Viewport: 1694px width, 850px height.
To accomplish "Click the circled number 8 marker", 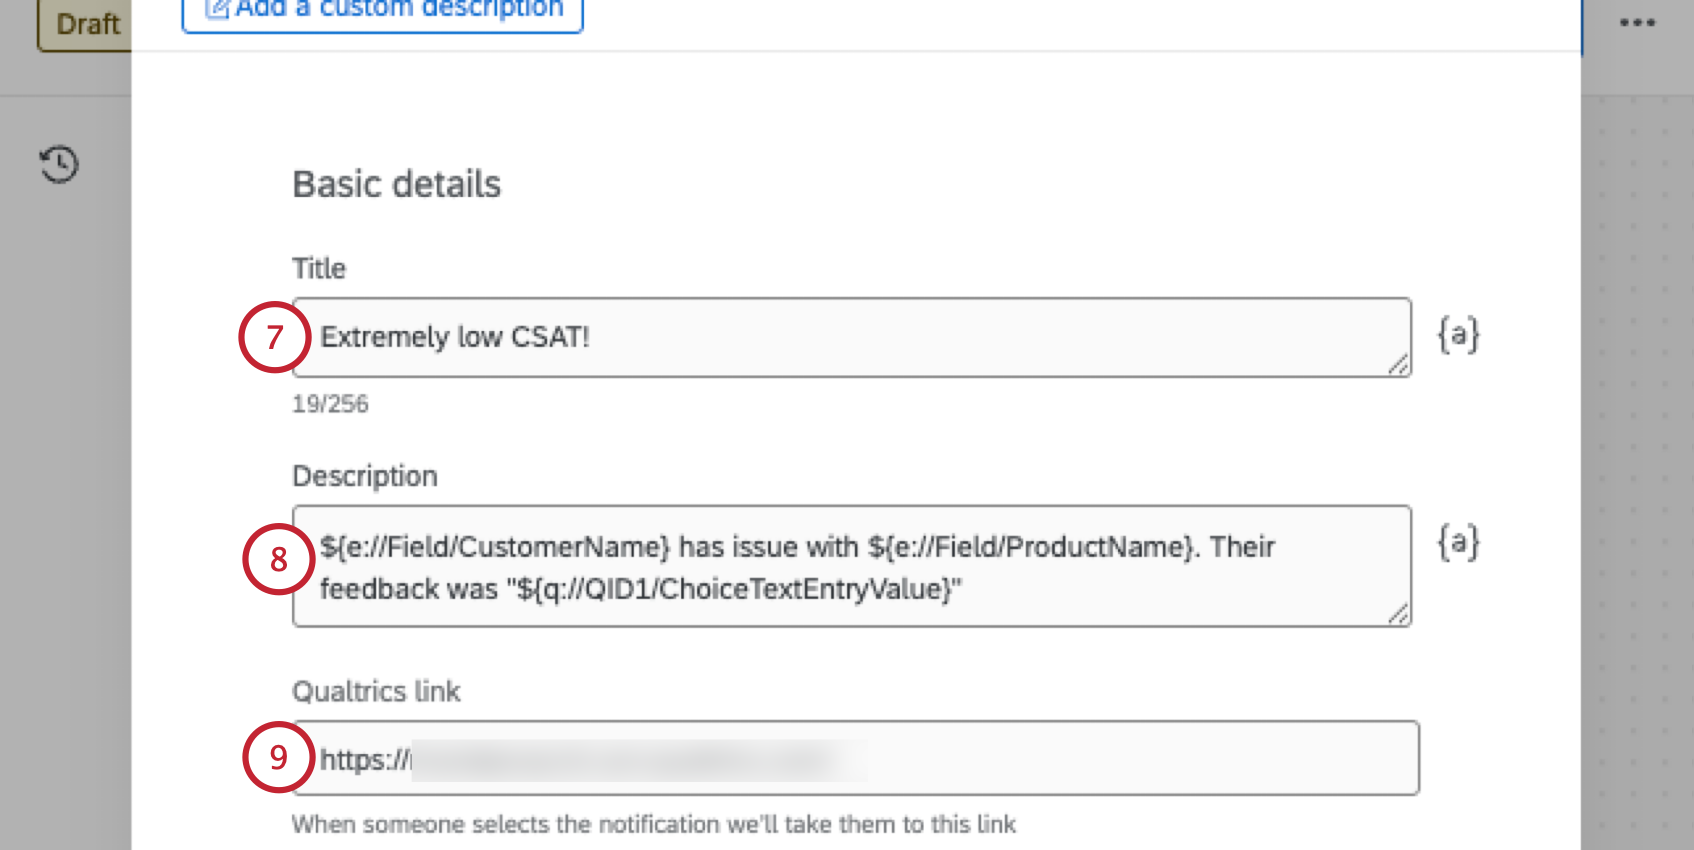I will point(279,559).
